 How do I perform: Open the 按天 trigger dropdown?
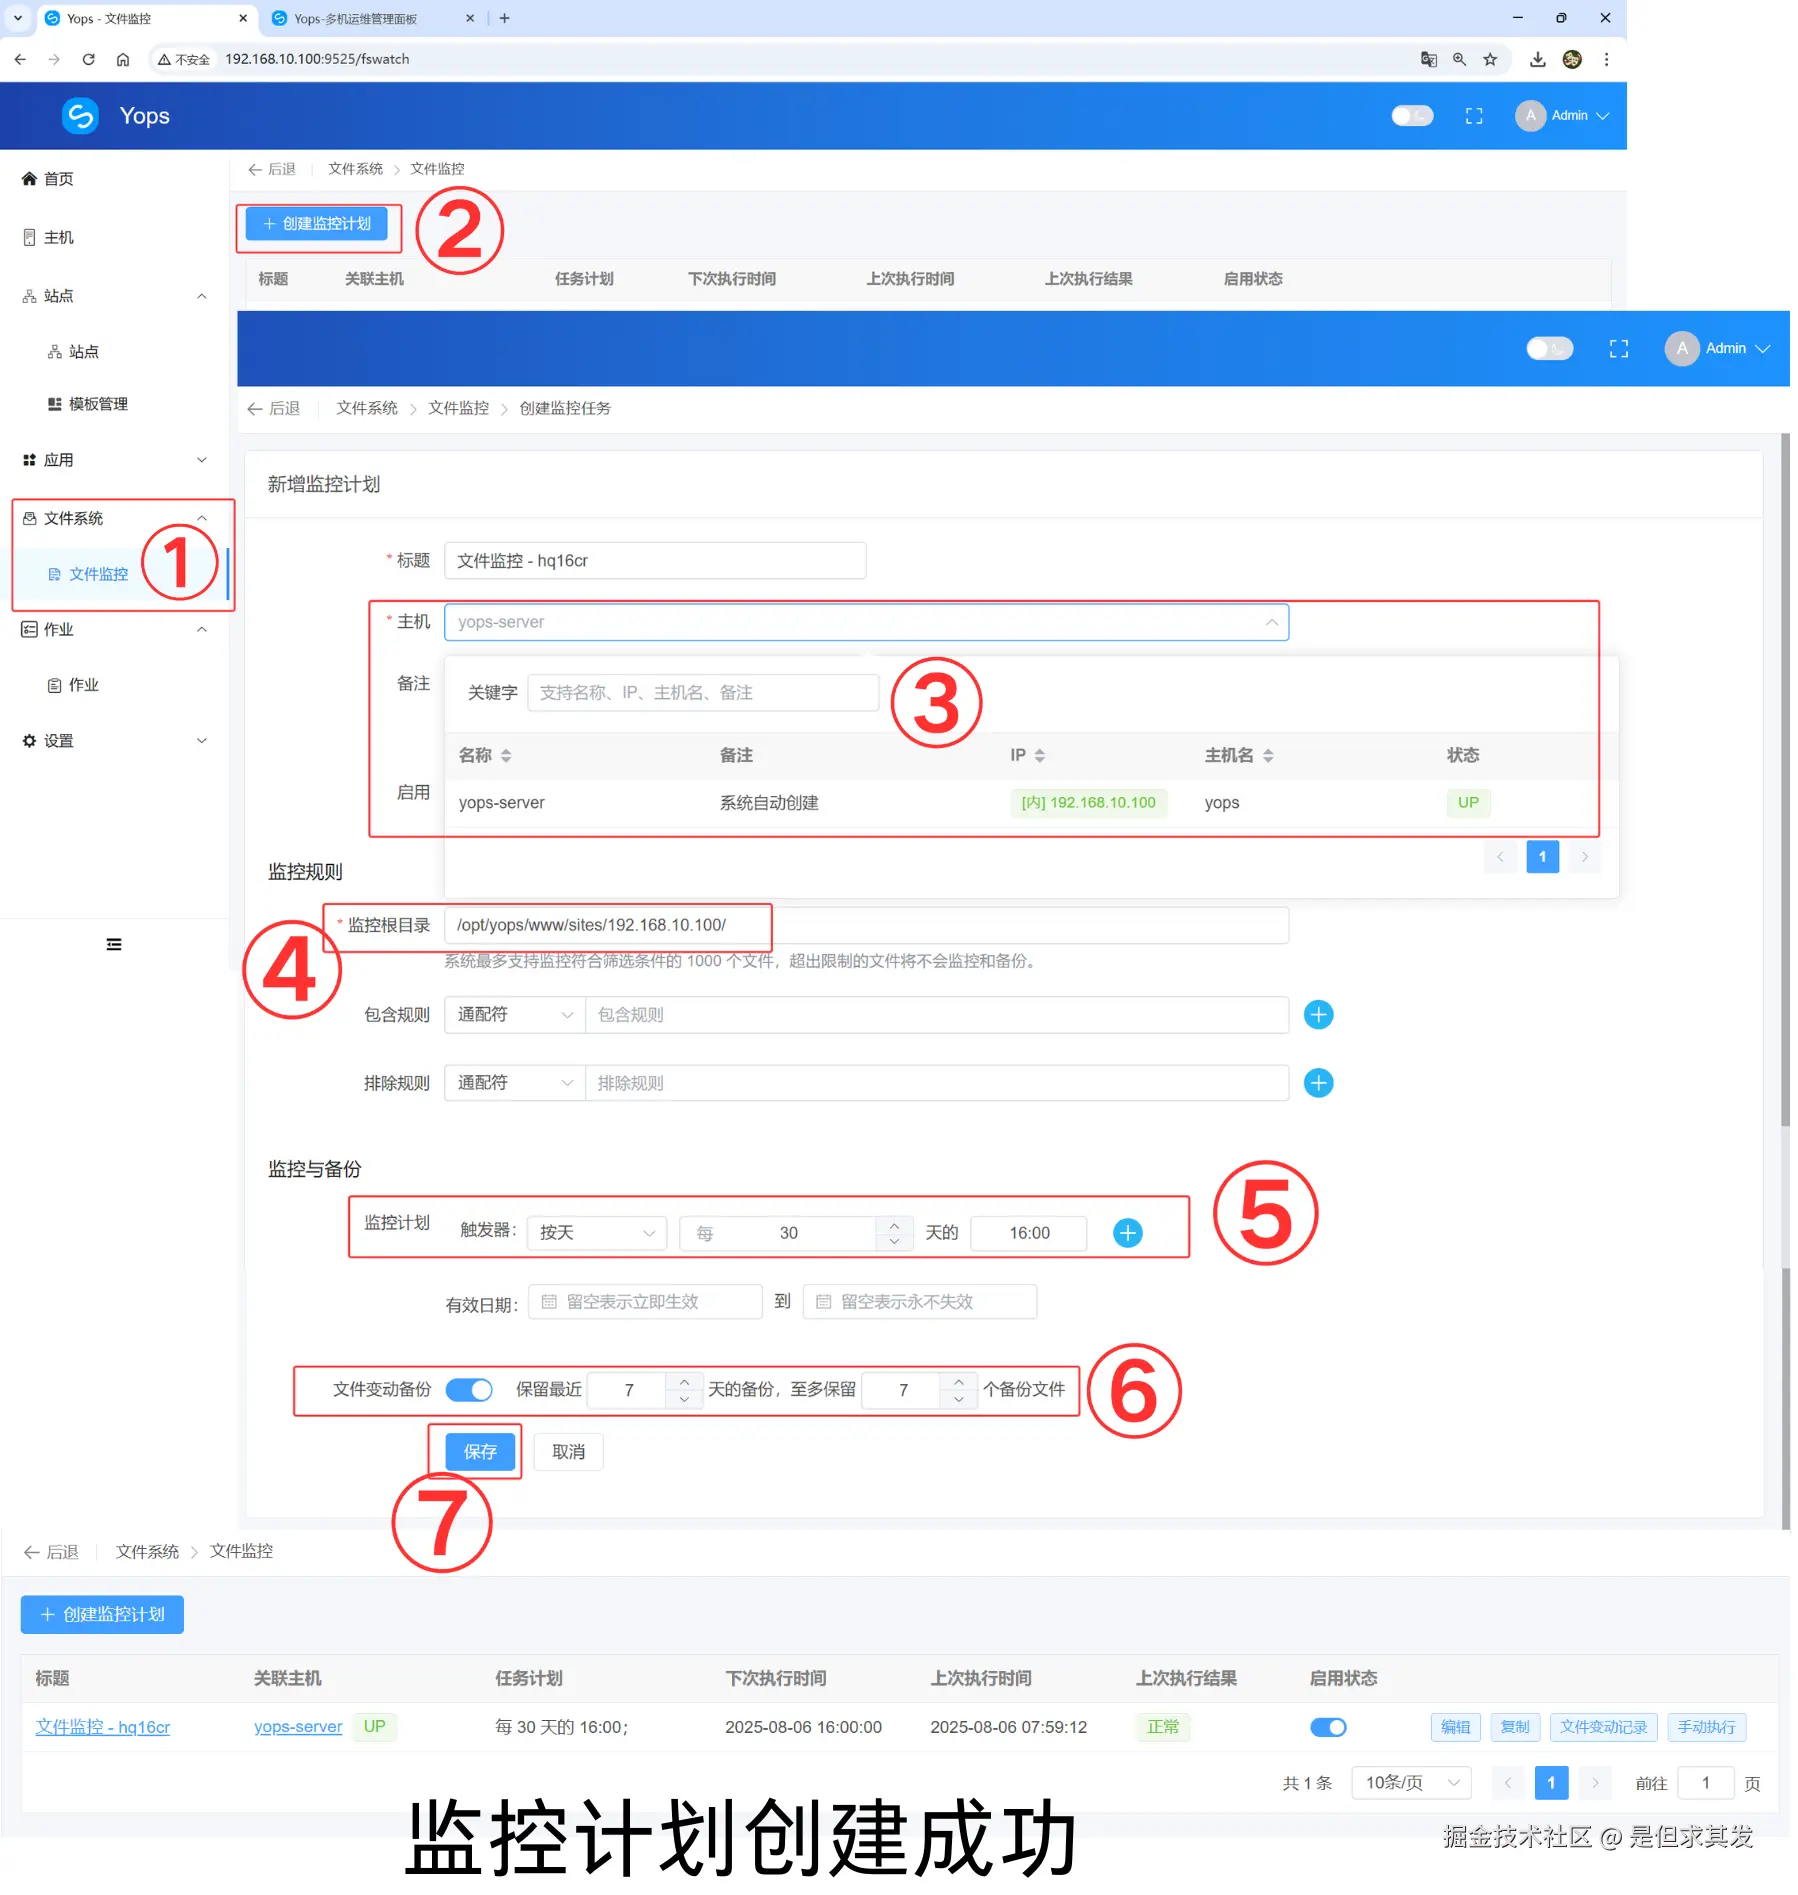click(x=596, y=1233)
